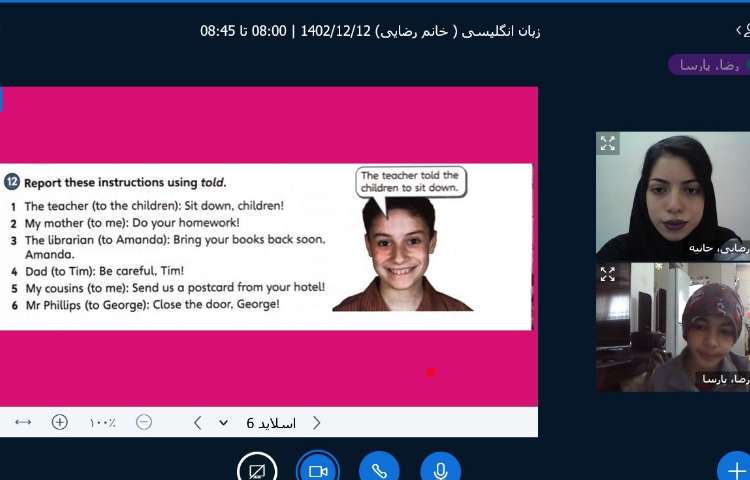Click slide arrow right of 'اسلاید 6' label
This screenshot has height=480, width=750.
point(317,423)
